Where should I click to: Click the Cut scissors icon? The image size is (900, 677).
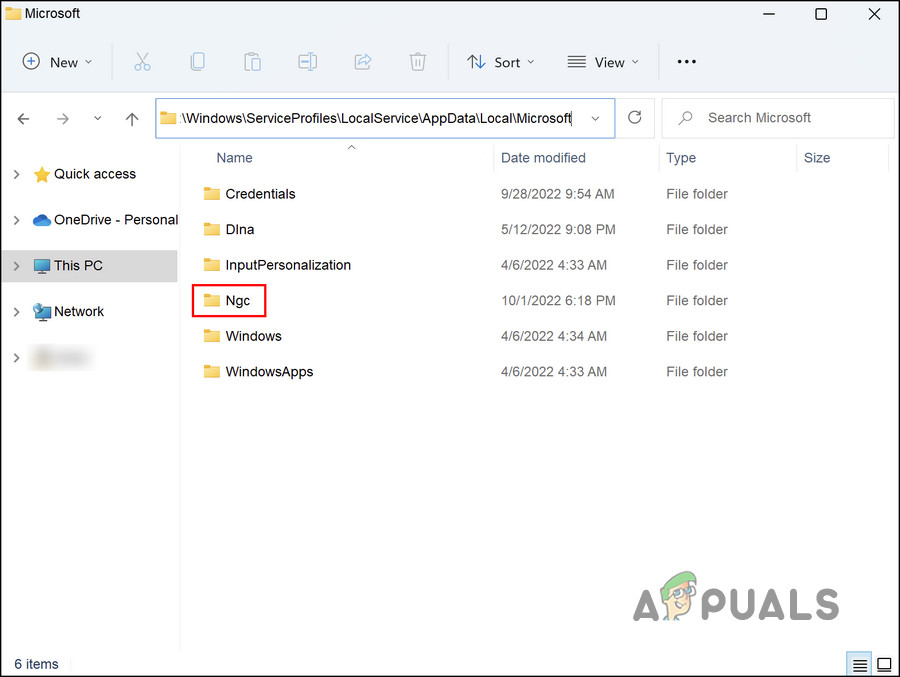(142, 61)
